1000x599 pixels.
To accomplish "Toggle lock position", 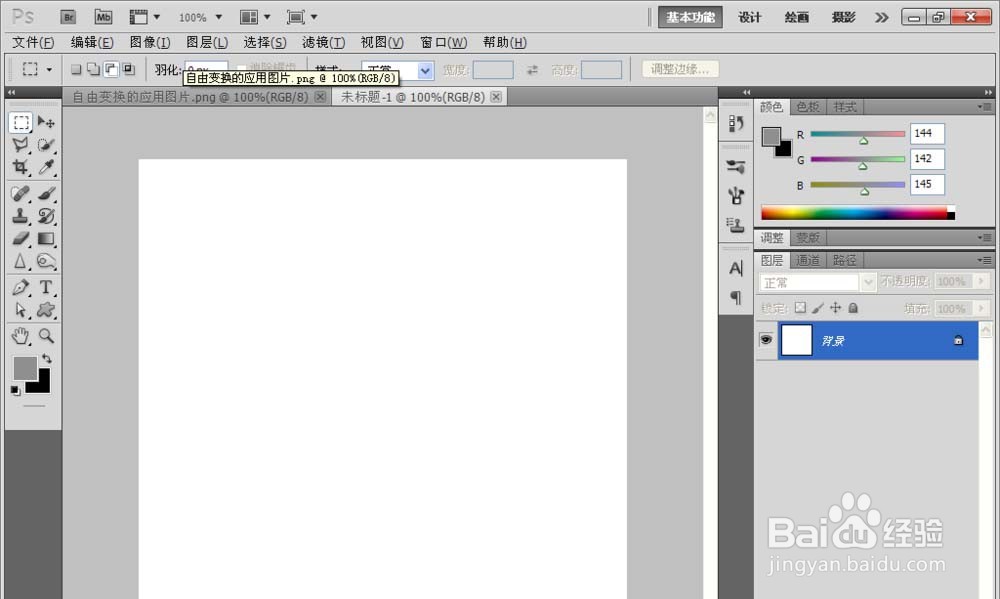I will (835, 308).
